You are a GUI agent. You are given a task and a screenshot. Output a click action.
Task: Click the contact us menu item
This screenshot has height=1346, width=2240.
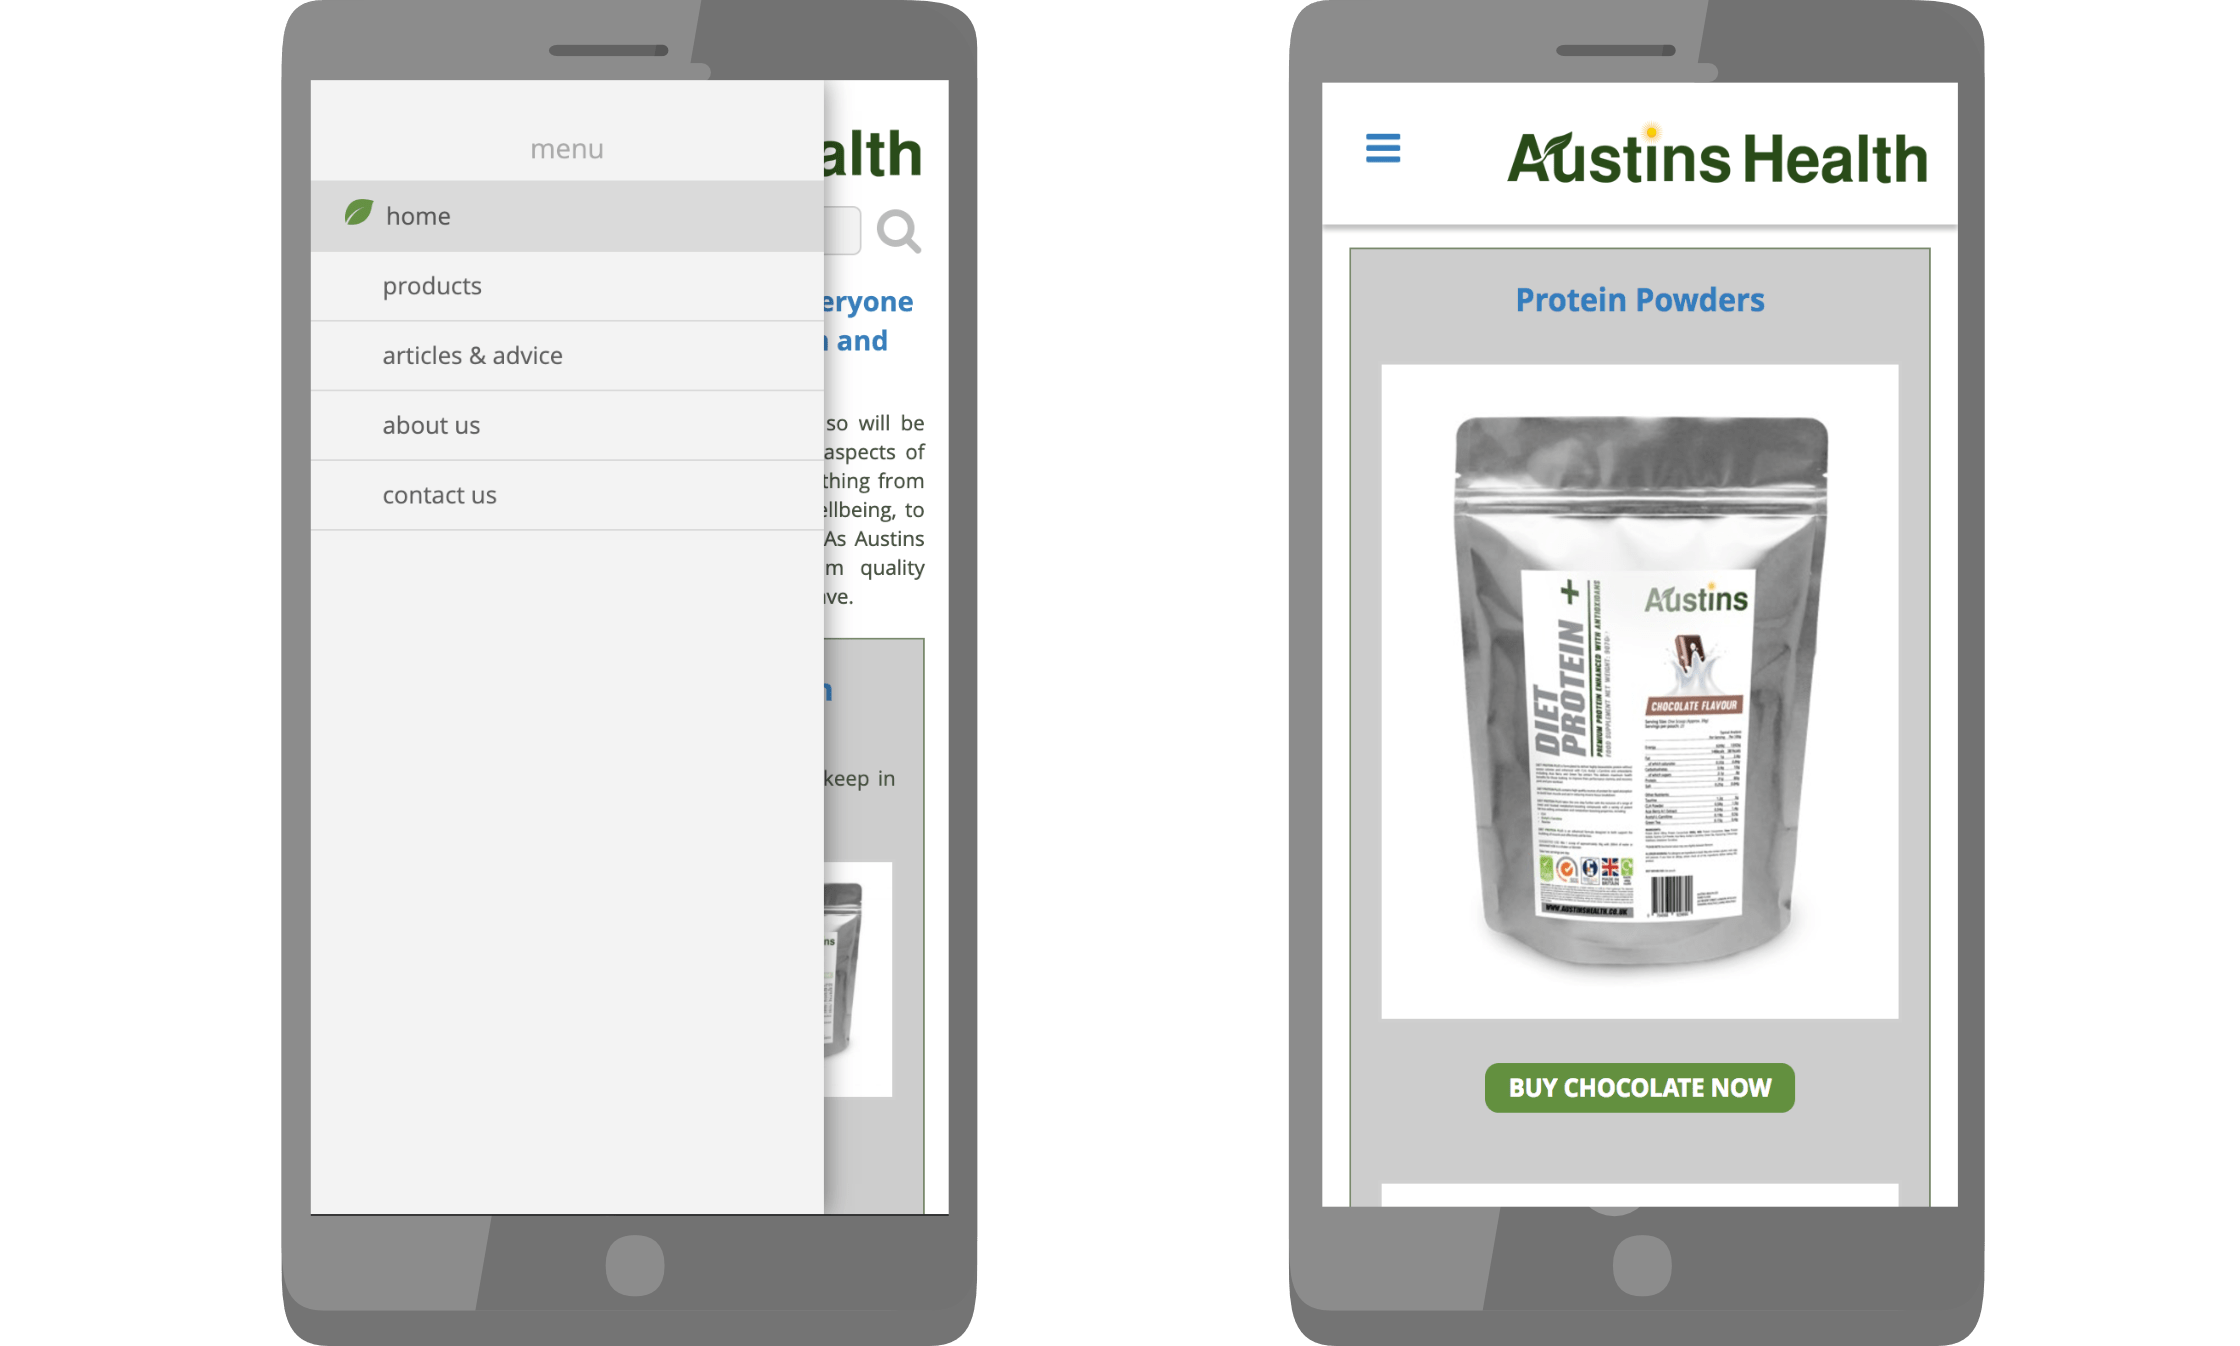click(440, 493)
